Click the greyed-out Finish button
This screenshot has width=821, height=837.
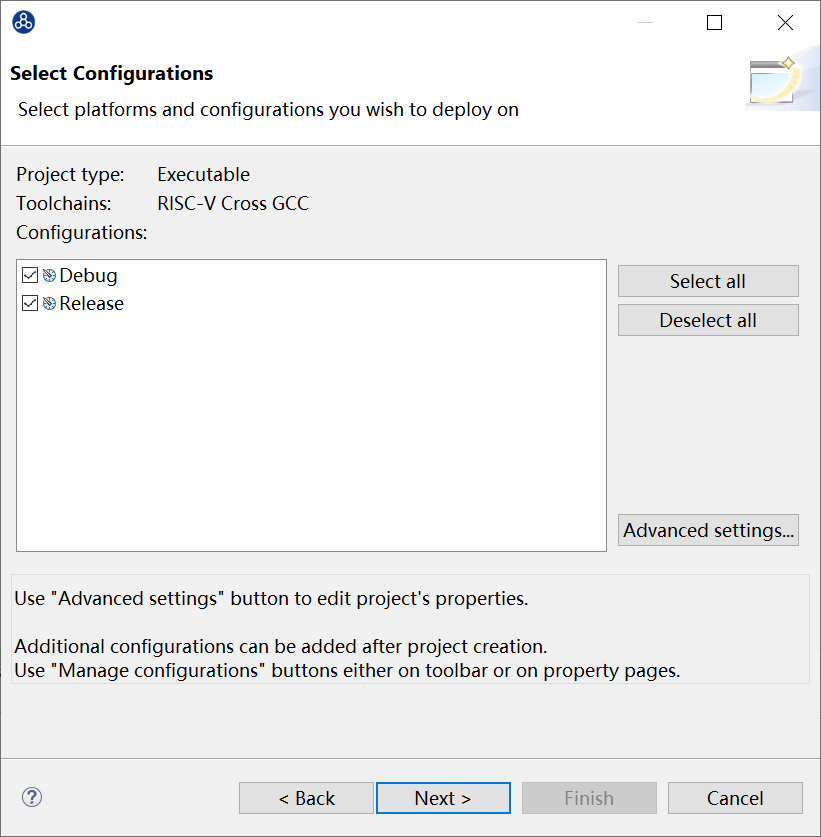click(589, 798)
